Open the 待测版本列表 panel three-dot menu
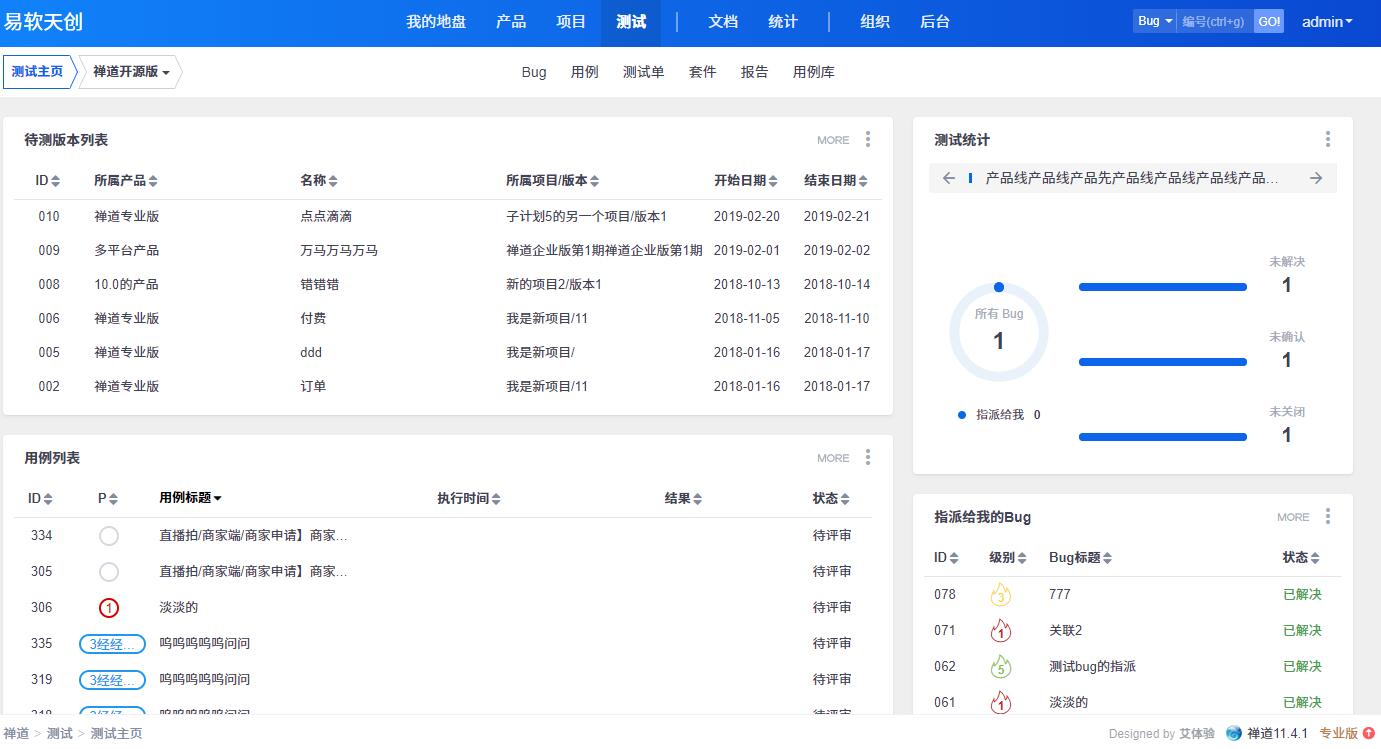This screenshot has width=1381, height=749. [x=867, y=139]
